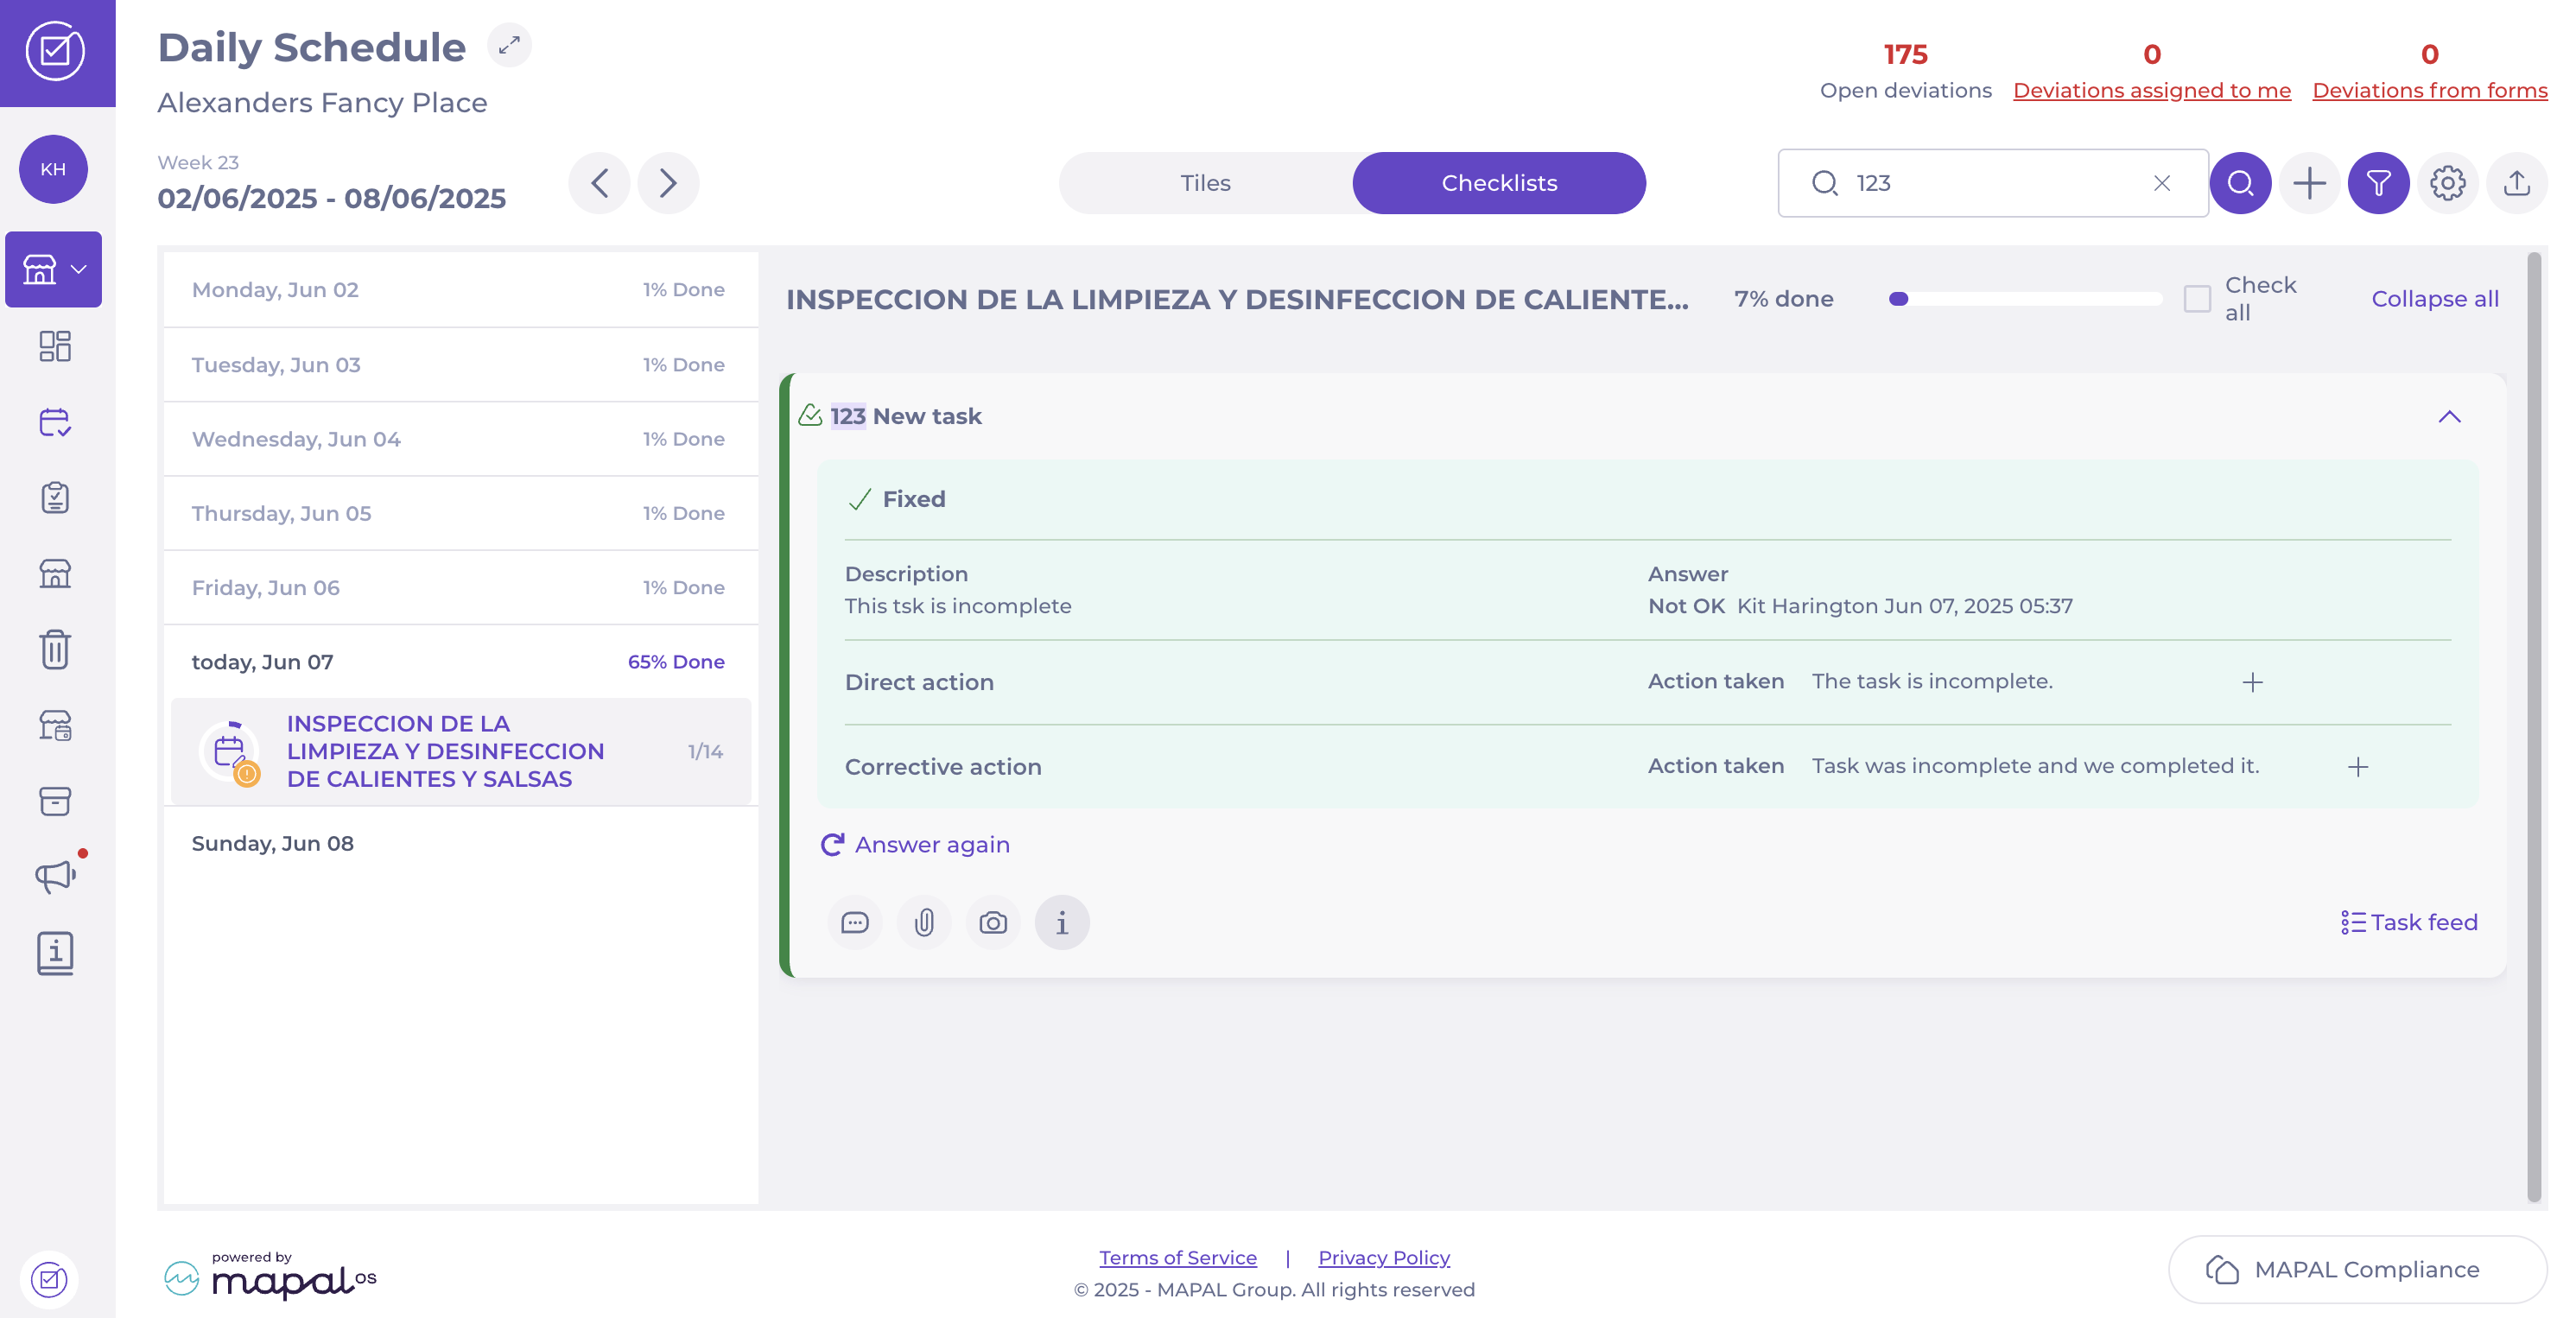Screen dimensions: 2576x1318
Task: Click the 7% done progress bar
Action: [x=2024, y=299]
